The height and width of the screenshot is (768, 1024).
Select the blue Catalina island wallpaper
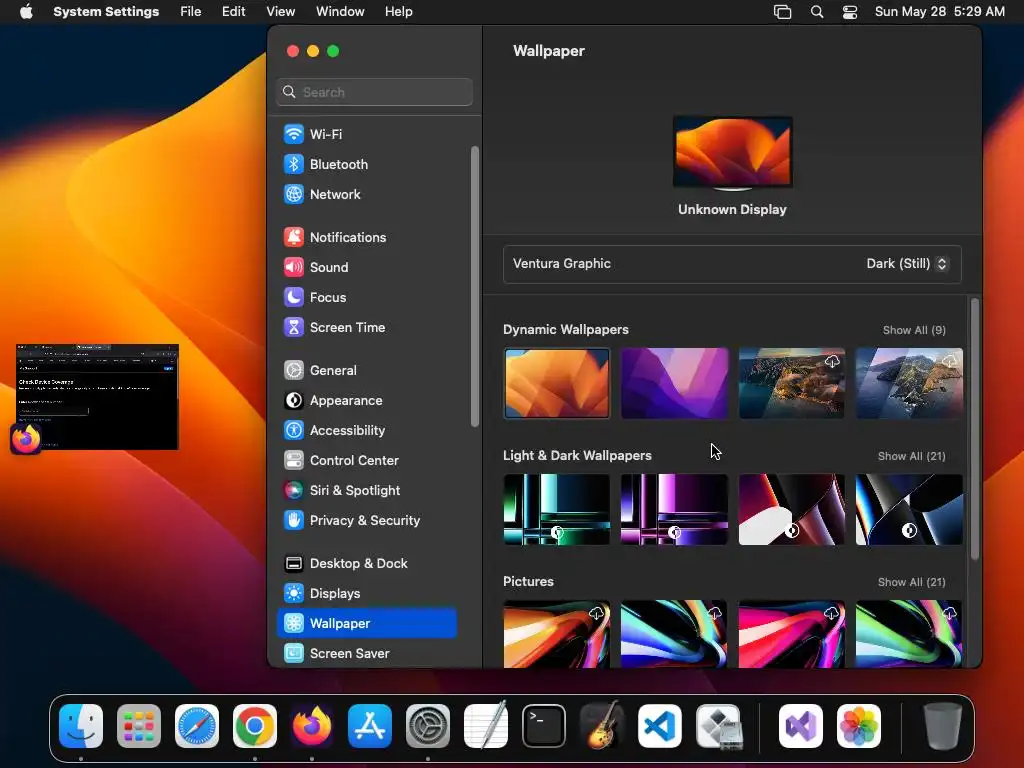click(x=909, y=383)
